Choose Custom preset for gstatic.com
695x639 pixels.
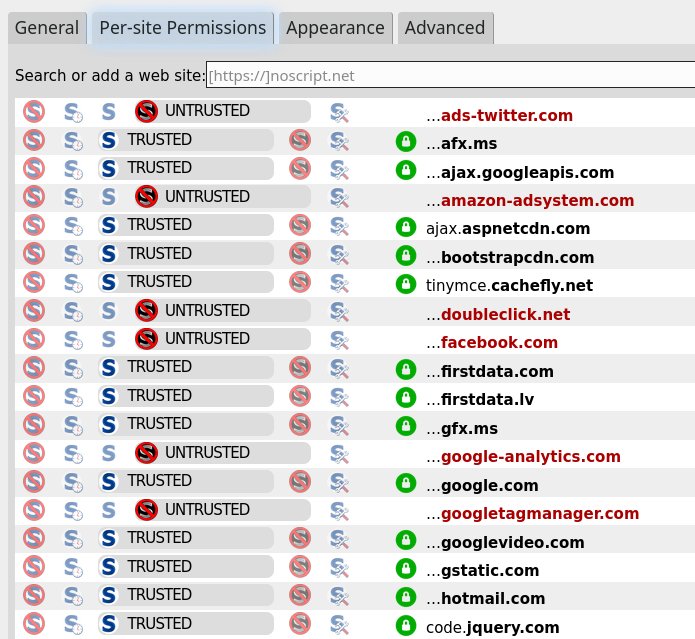point(339,568)
